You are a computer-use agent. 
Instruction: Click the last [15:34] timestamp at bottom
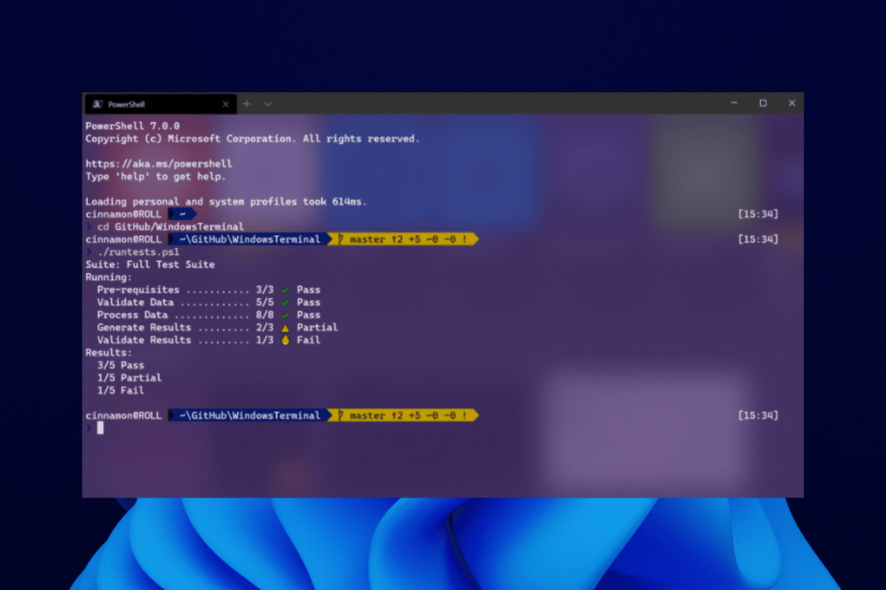(758, 415)
